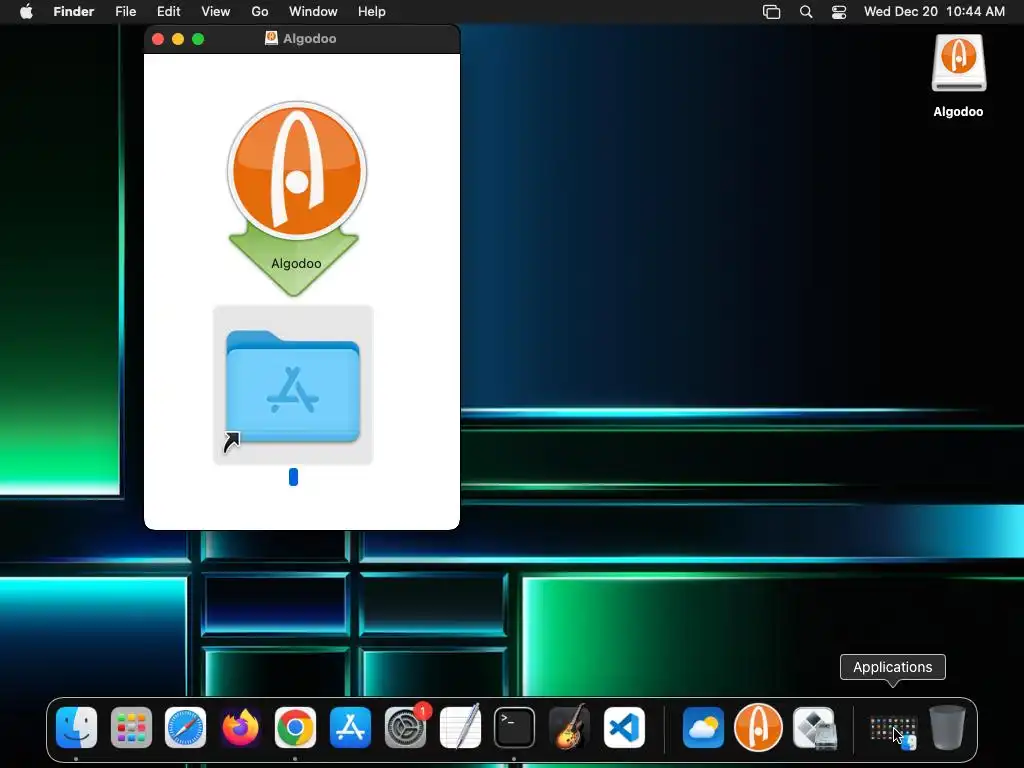The width and height of the screenshot is (1024, 768).
Task: Open the Finder menu in the menu bar
Action: [74, 12]
